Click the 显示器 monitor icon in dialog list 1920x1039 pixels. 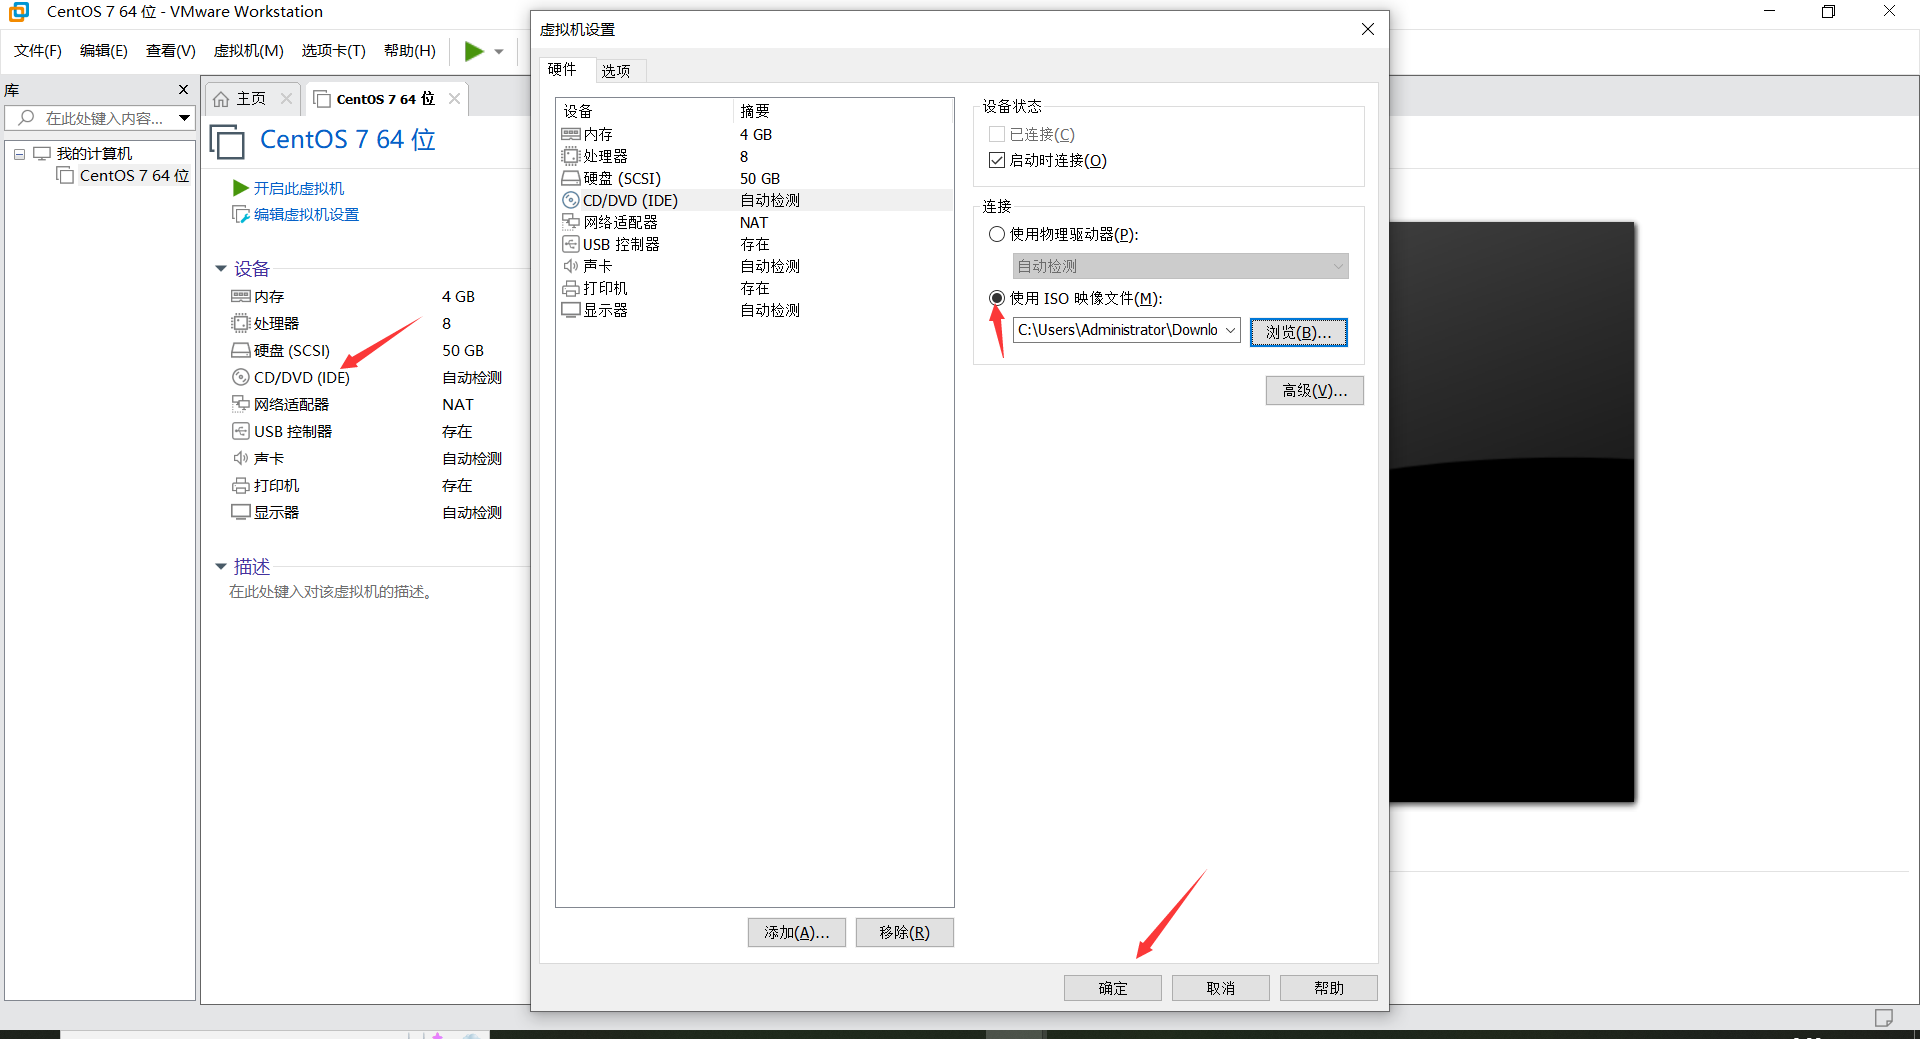571,310
